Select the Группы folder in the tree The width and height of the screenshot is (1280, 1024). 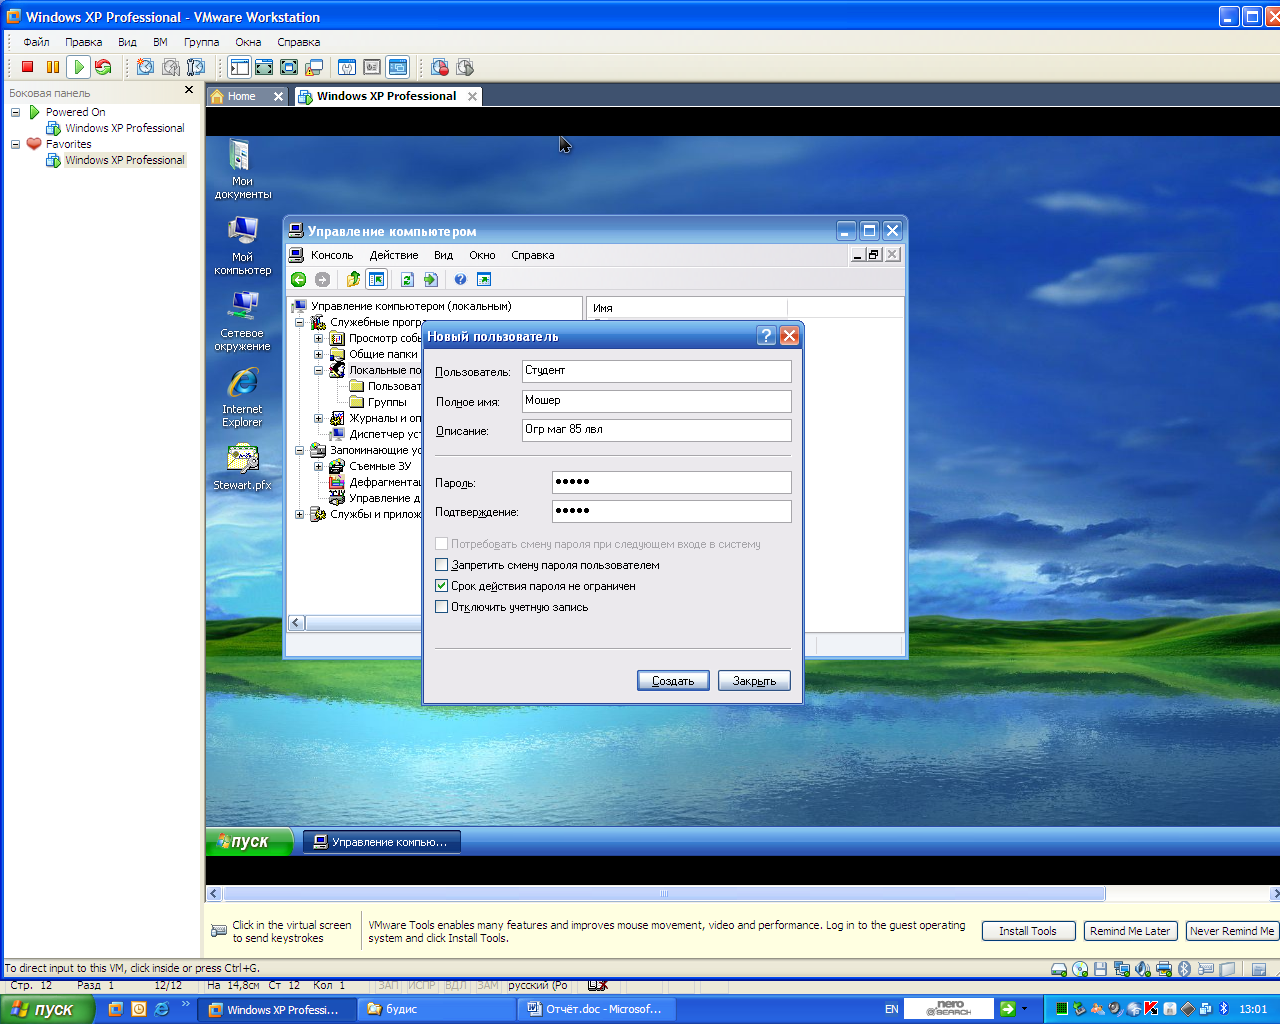pos(387,402)
